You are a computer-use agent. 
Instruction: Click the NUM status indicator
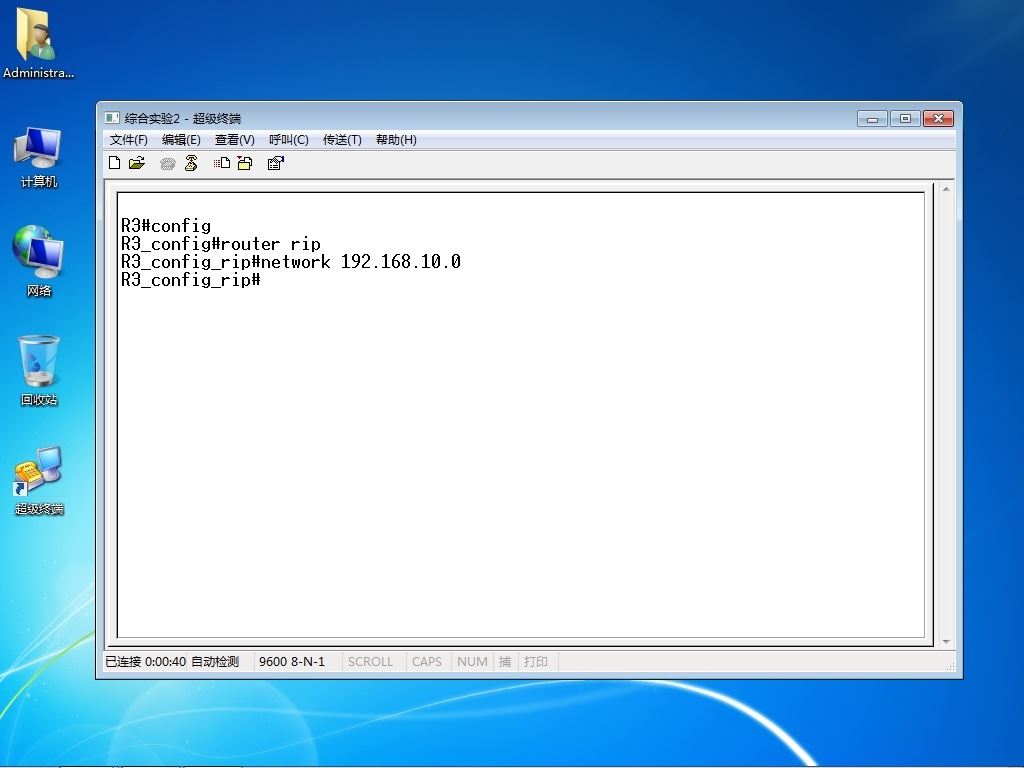[x=472, y=662]
